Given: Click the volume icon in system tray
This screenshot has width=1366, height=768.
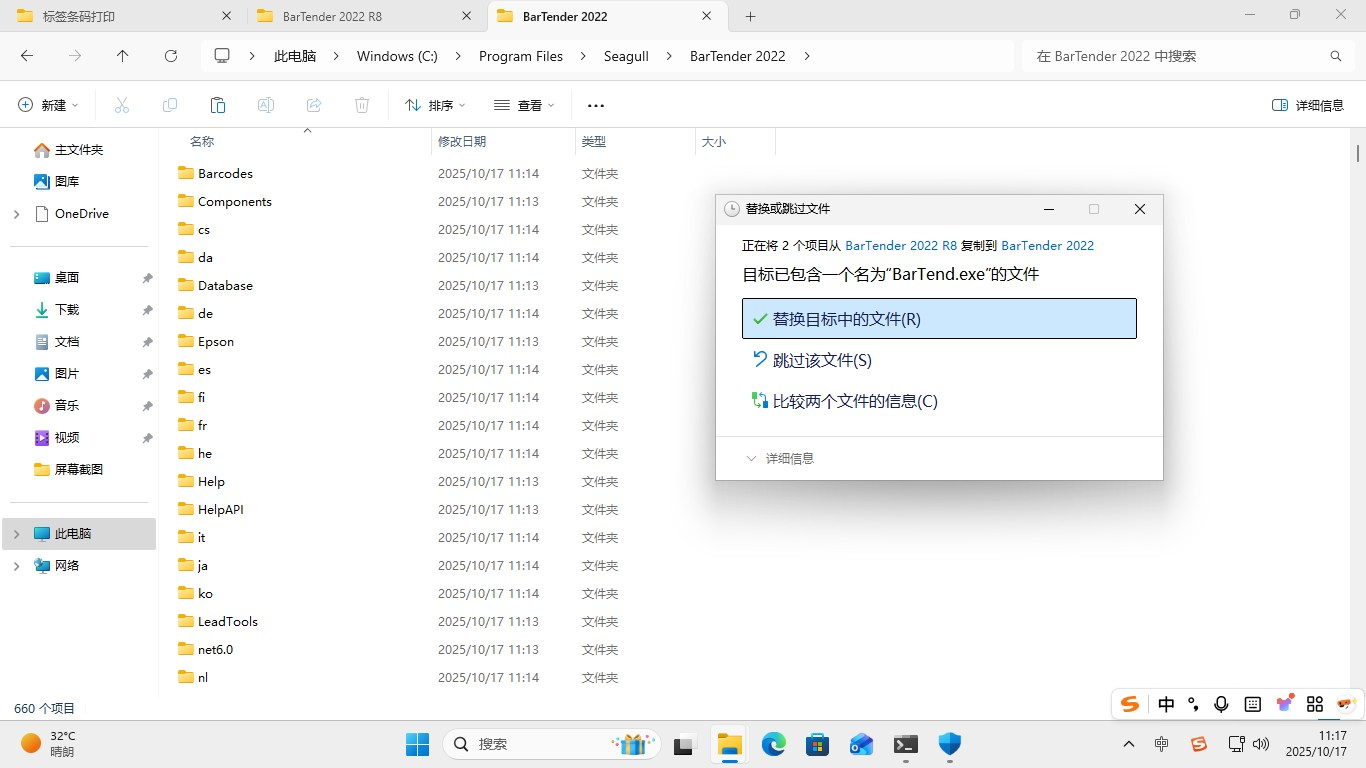Looking at the screenshot, I should coord(1262,744).
